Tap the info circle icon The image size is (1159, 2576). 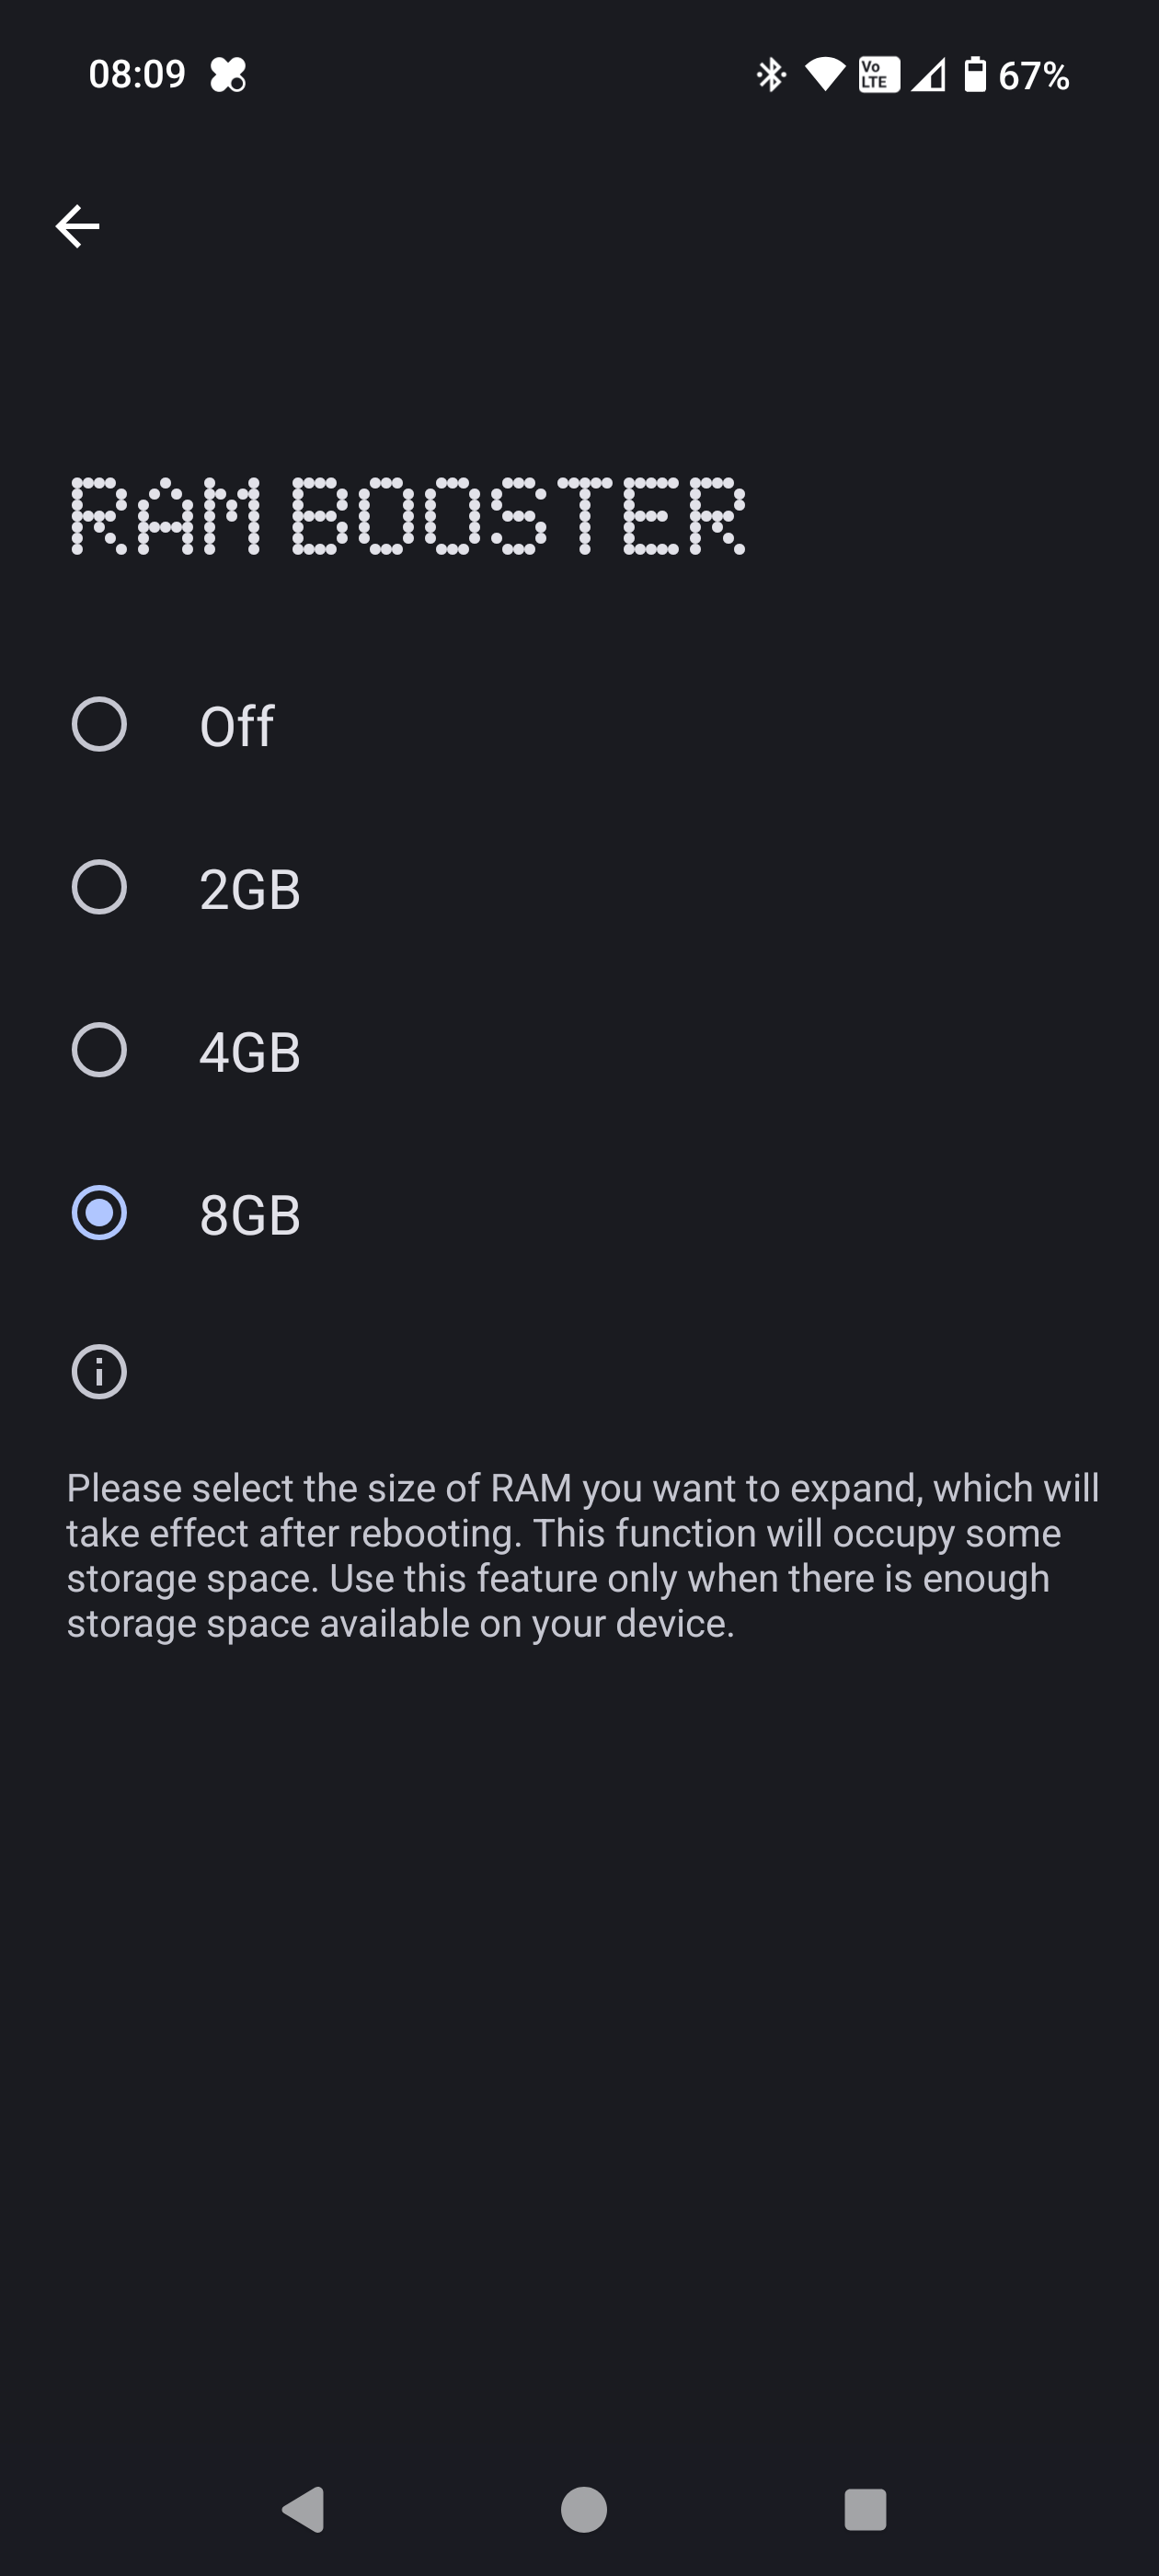click(x=99, y=1372)
